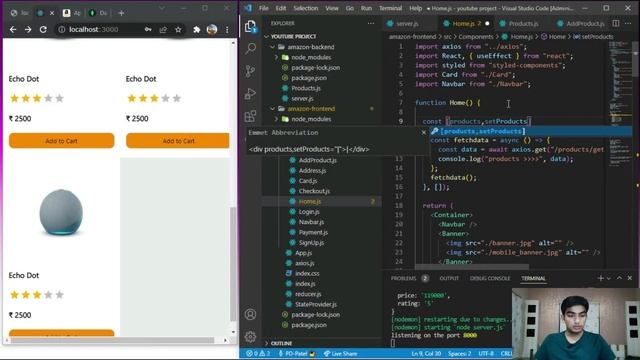Click errors and warnings status indicator

pos(258,353)
